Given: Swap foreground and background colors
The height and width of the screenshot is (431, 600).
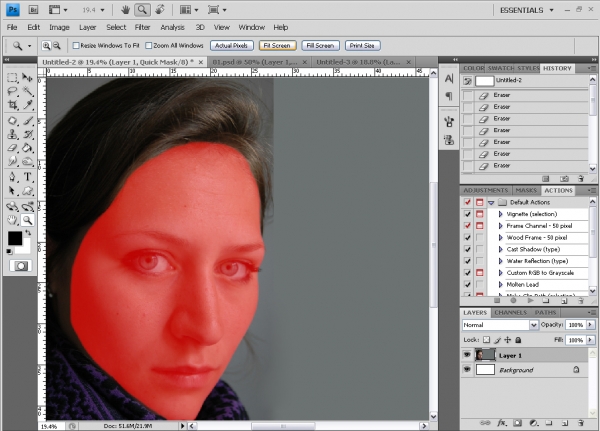Looking at the screenshot, I should click(28, 233).
